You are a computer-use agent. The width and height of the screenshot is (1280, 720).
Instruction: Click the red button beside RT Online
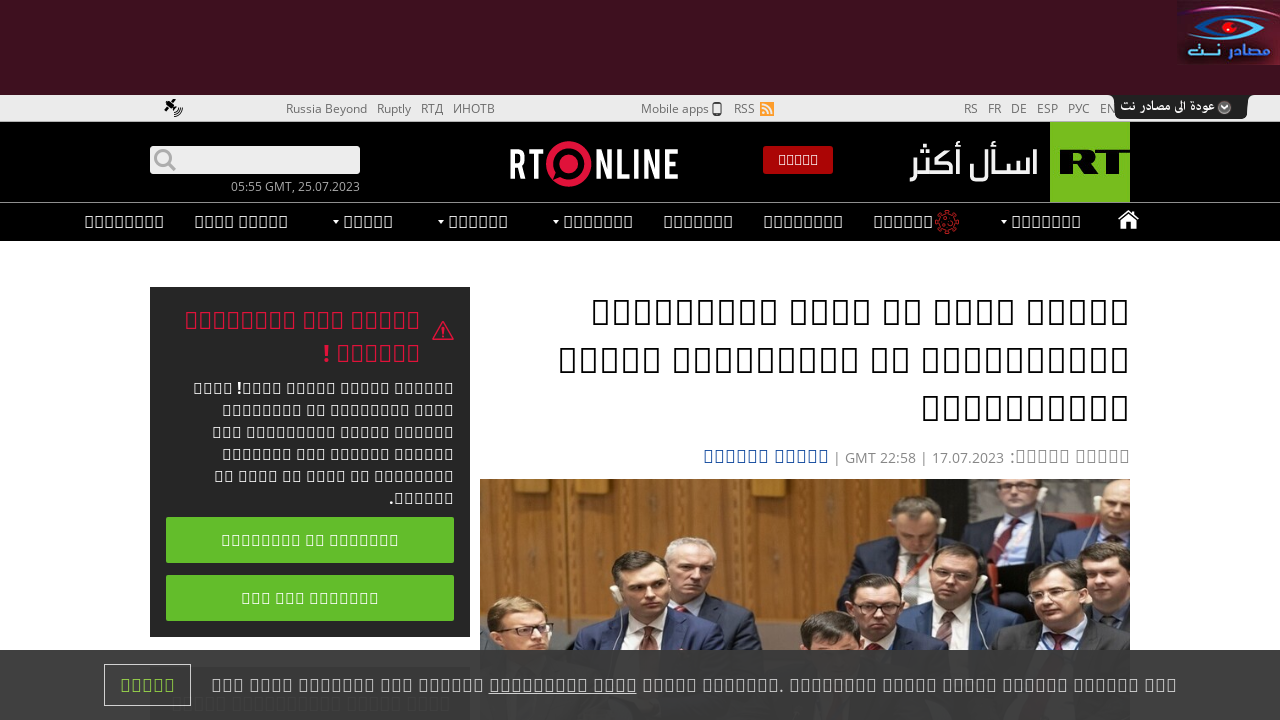pyautogui.click(x=798, y=160)
